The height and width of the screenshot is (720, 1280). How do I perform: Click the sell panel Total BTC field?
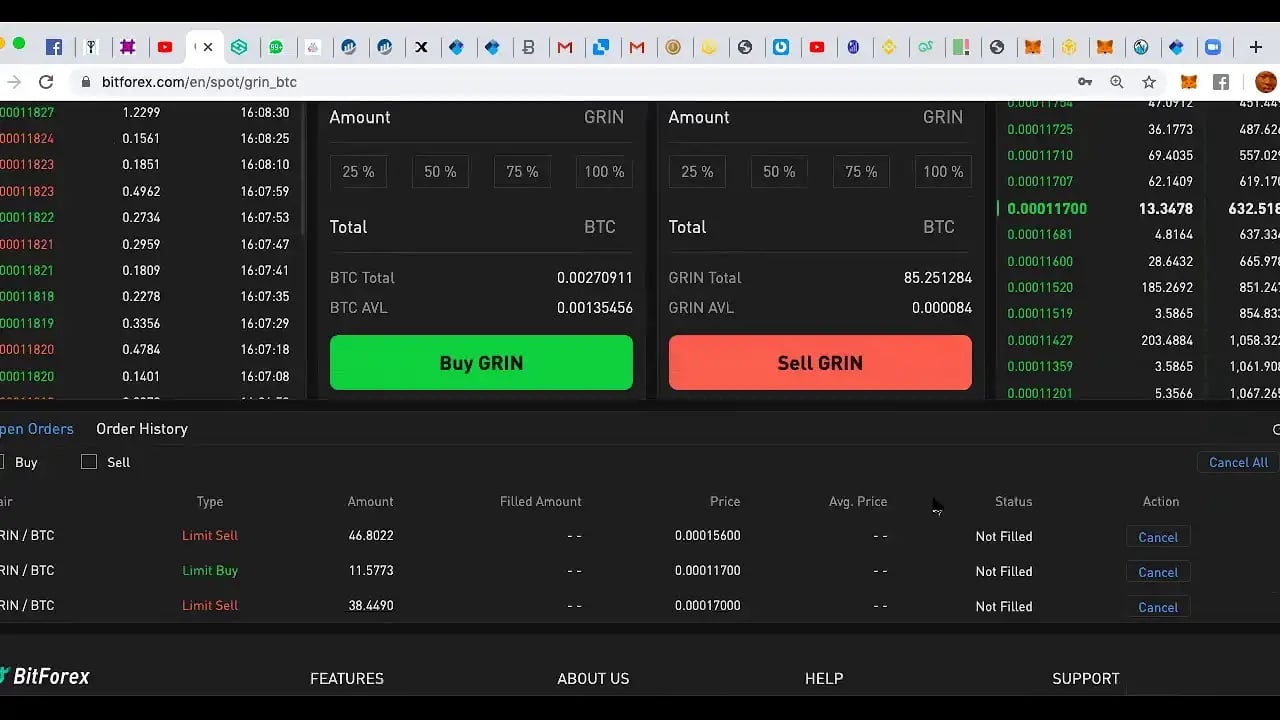(820, 228)
